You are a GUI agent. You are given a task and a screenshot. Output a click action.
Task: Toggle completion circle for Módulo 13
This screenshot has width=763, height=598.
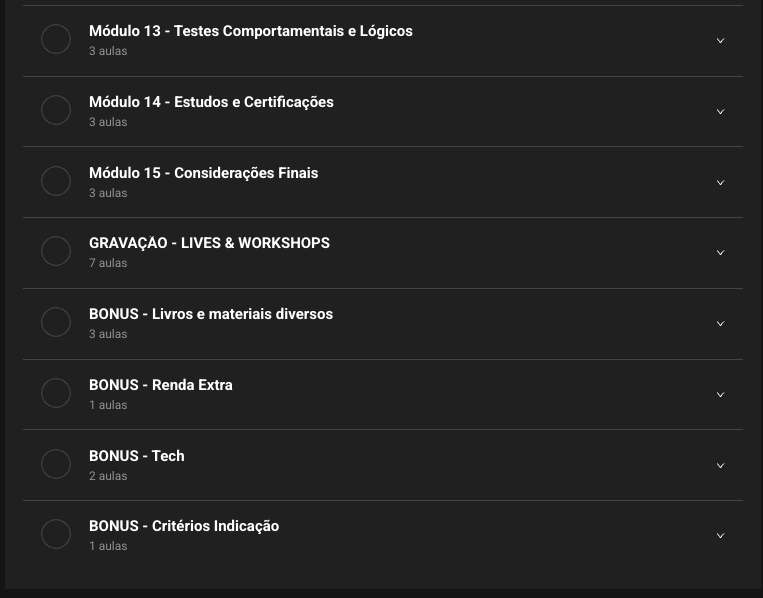point(56,39)
